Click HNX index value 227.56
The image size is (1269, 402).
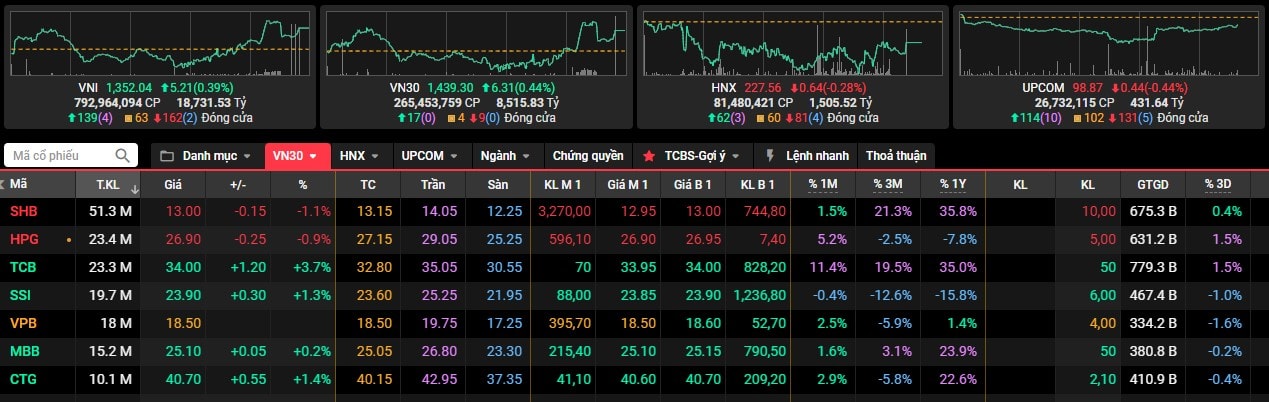(x=764, y=87)
